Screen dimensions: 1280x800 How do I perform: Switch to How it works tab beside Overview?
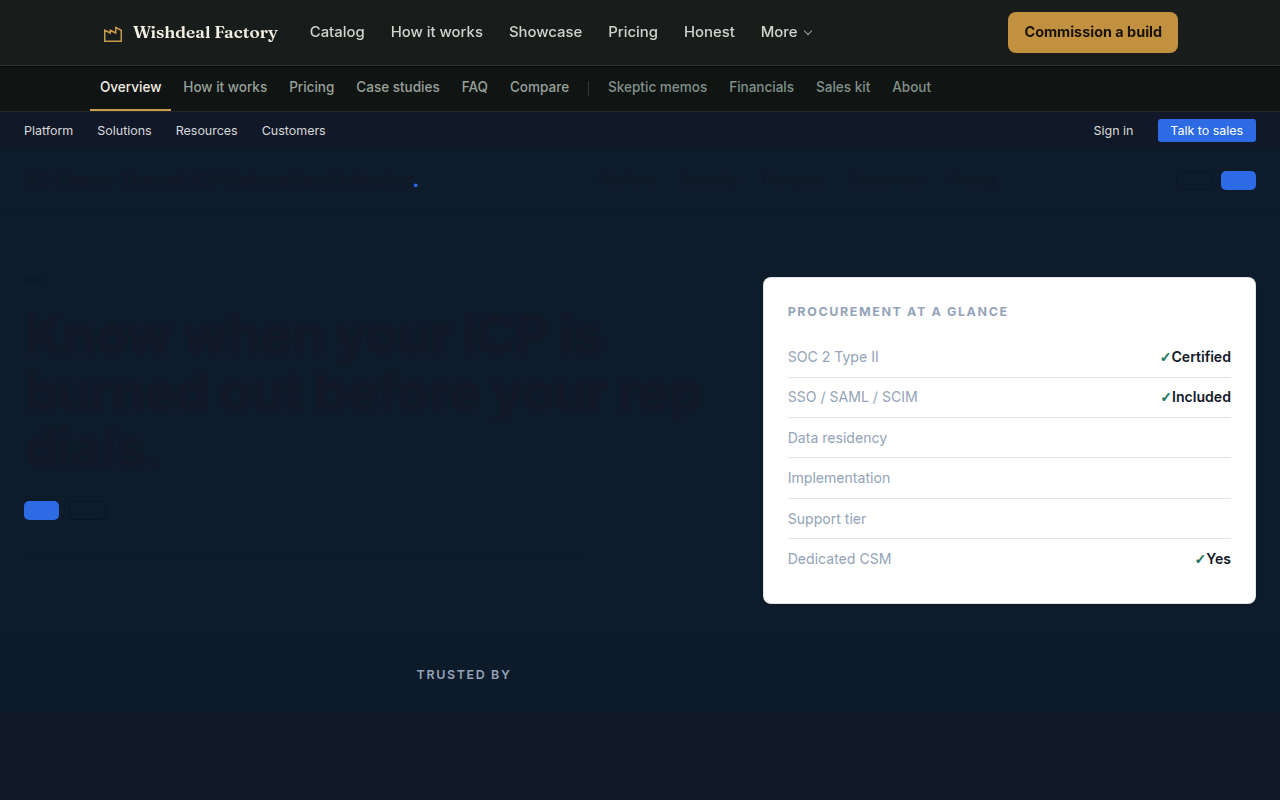[225, 87]
